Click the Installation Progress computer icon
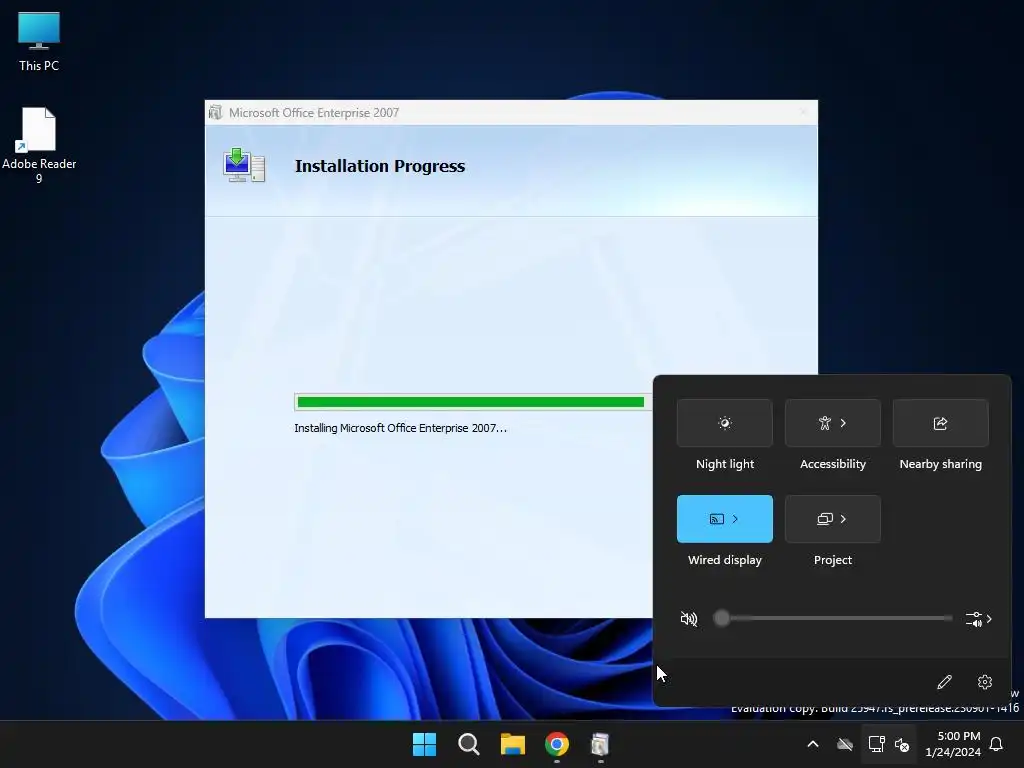 click(244, 165)
